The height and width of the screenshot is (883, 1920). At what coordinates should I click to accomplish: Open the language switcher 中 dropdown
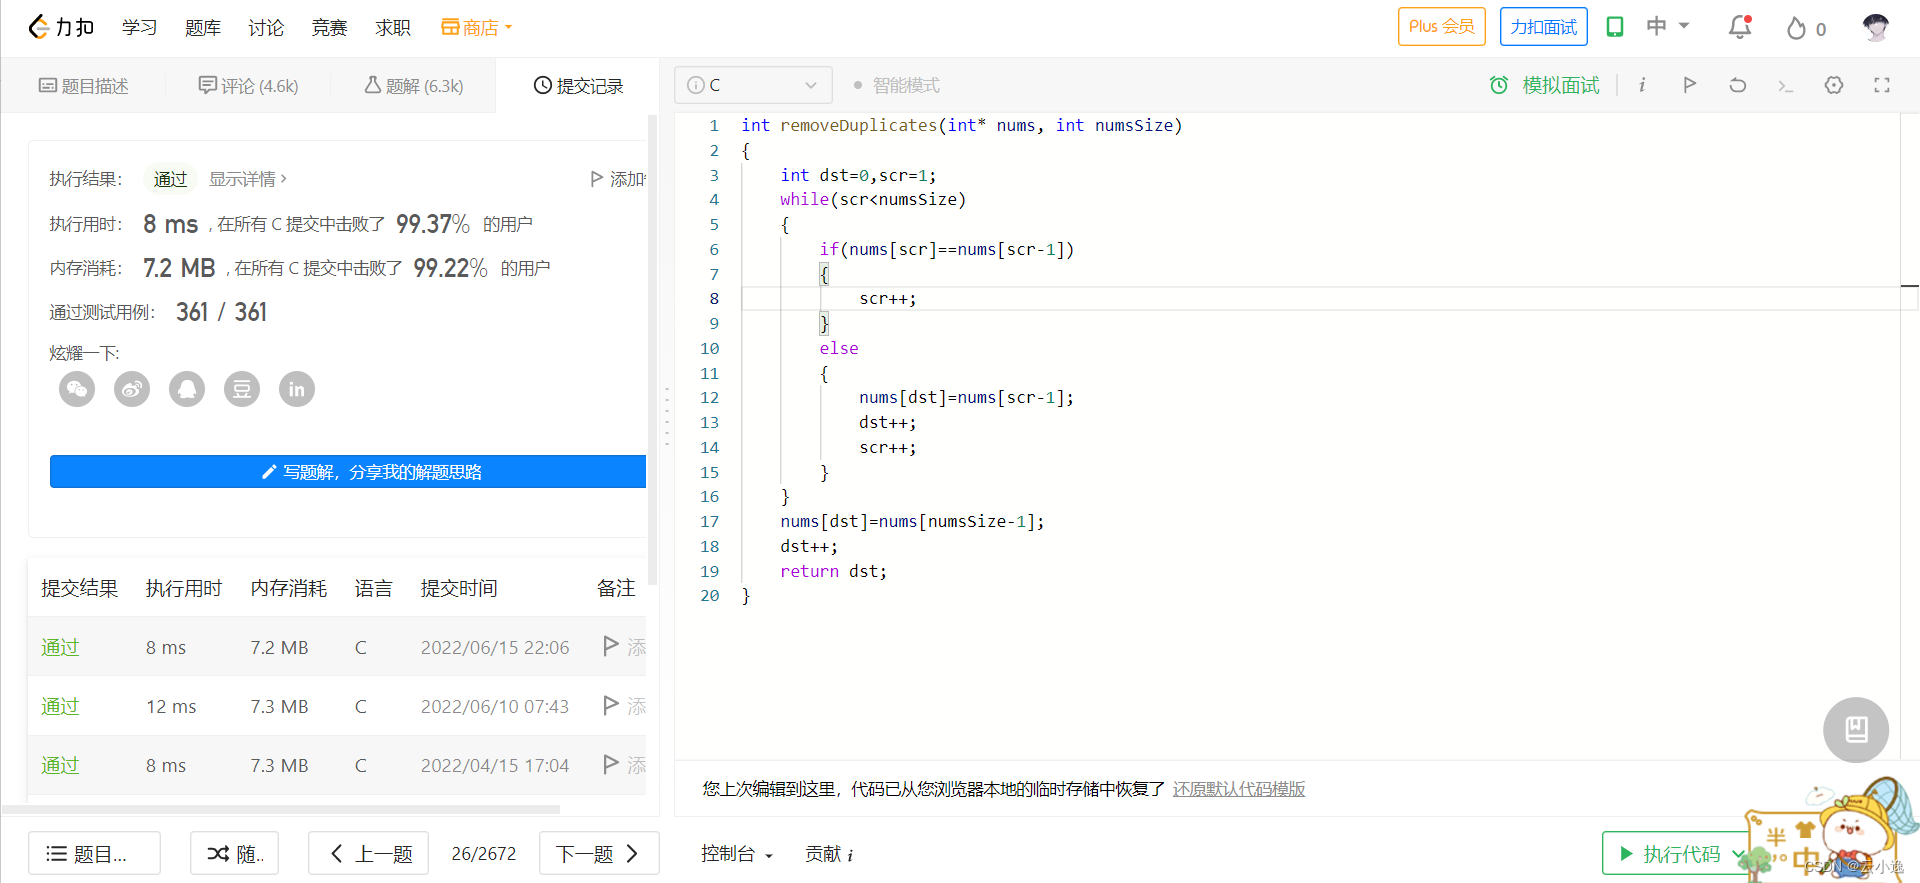1668,26
